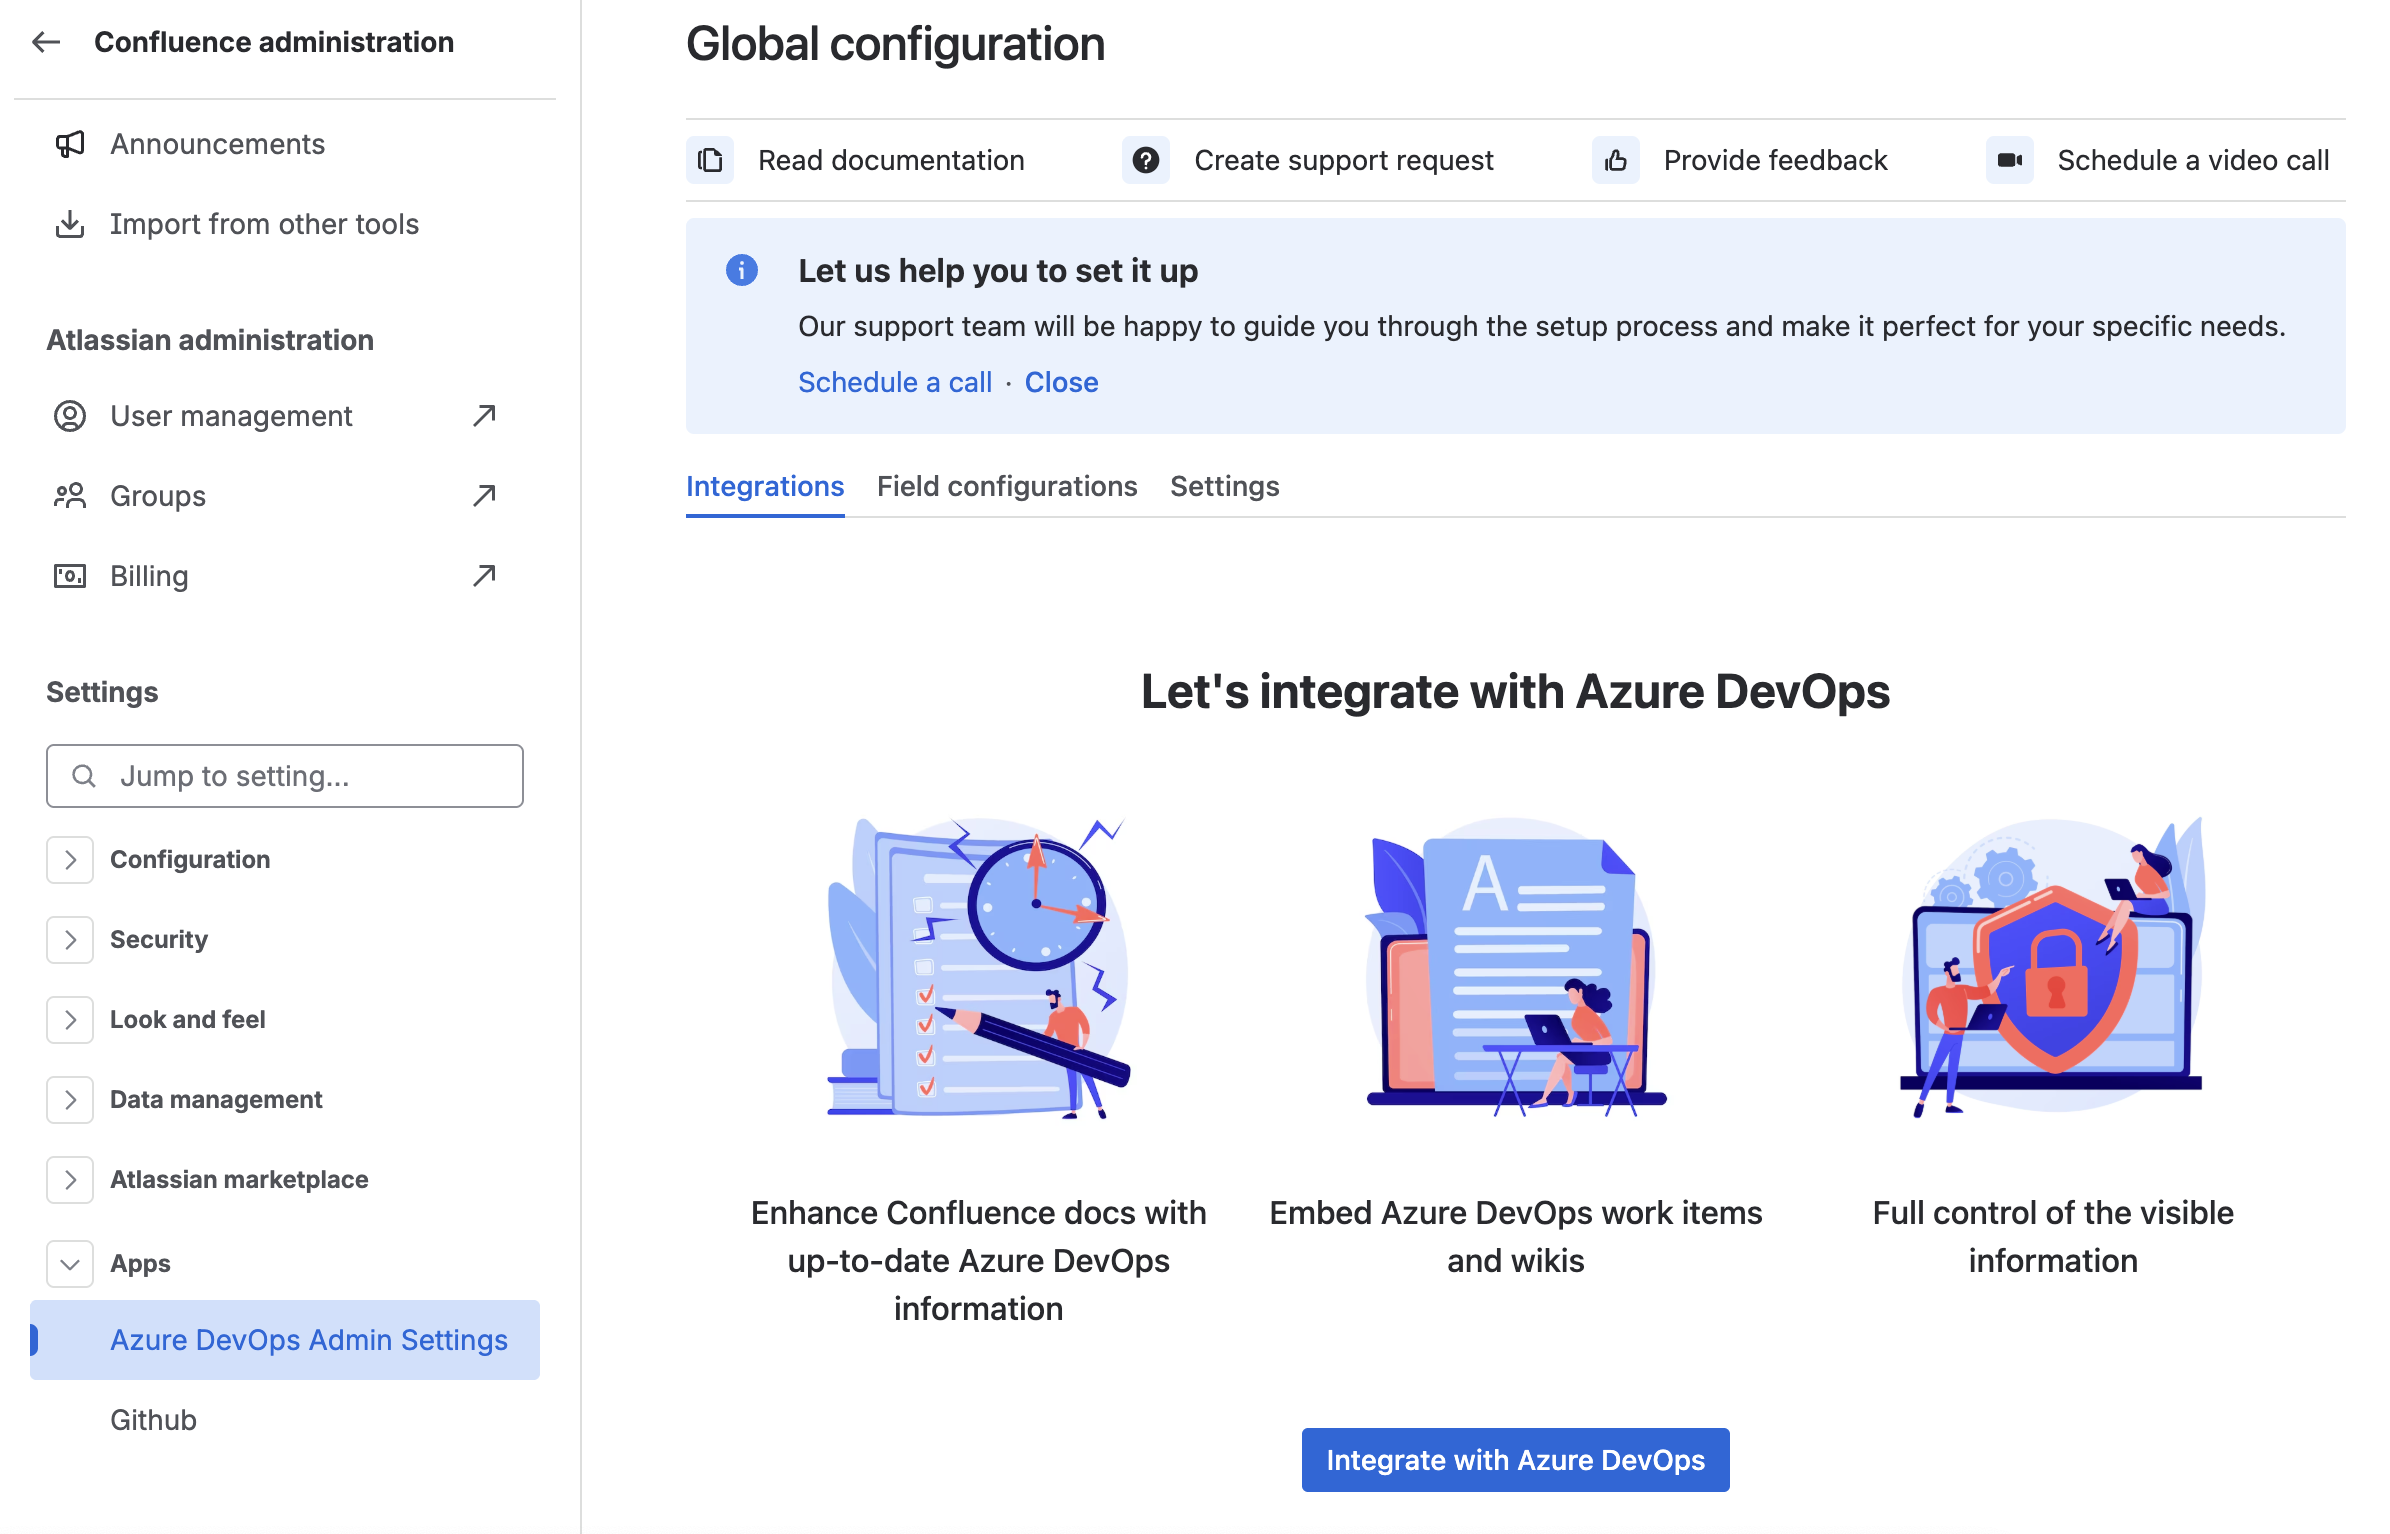Click the Provide feedback thumbs-up icon
Screen dimensions: 2390x1534
pos(1616,160)
